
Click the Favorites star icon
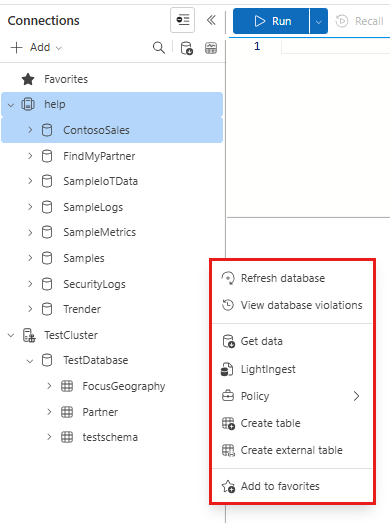[28, 79]
